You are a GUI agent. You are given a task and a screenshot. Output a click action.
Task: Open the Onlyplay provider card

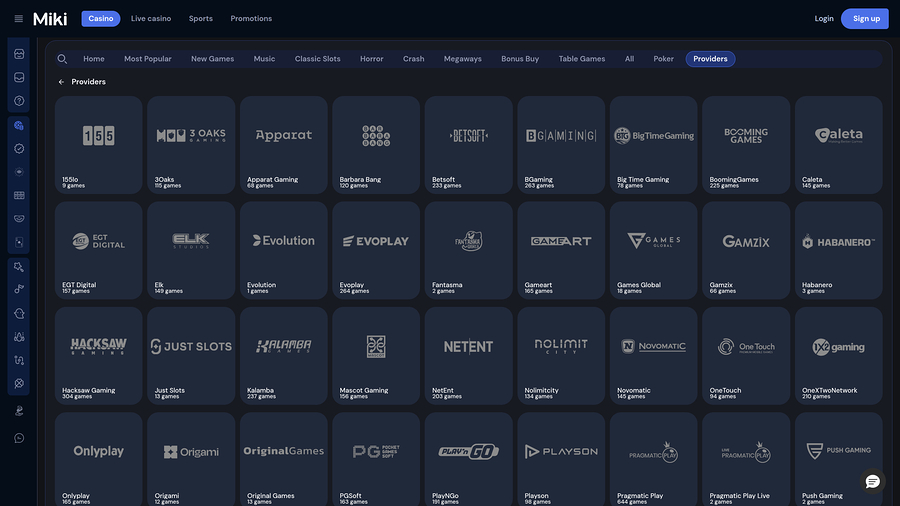click(x=99, y=459)
